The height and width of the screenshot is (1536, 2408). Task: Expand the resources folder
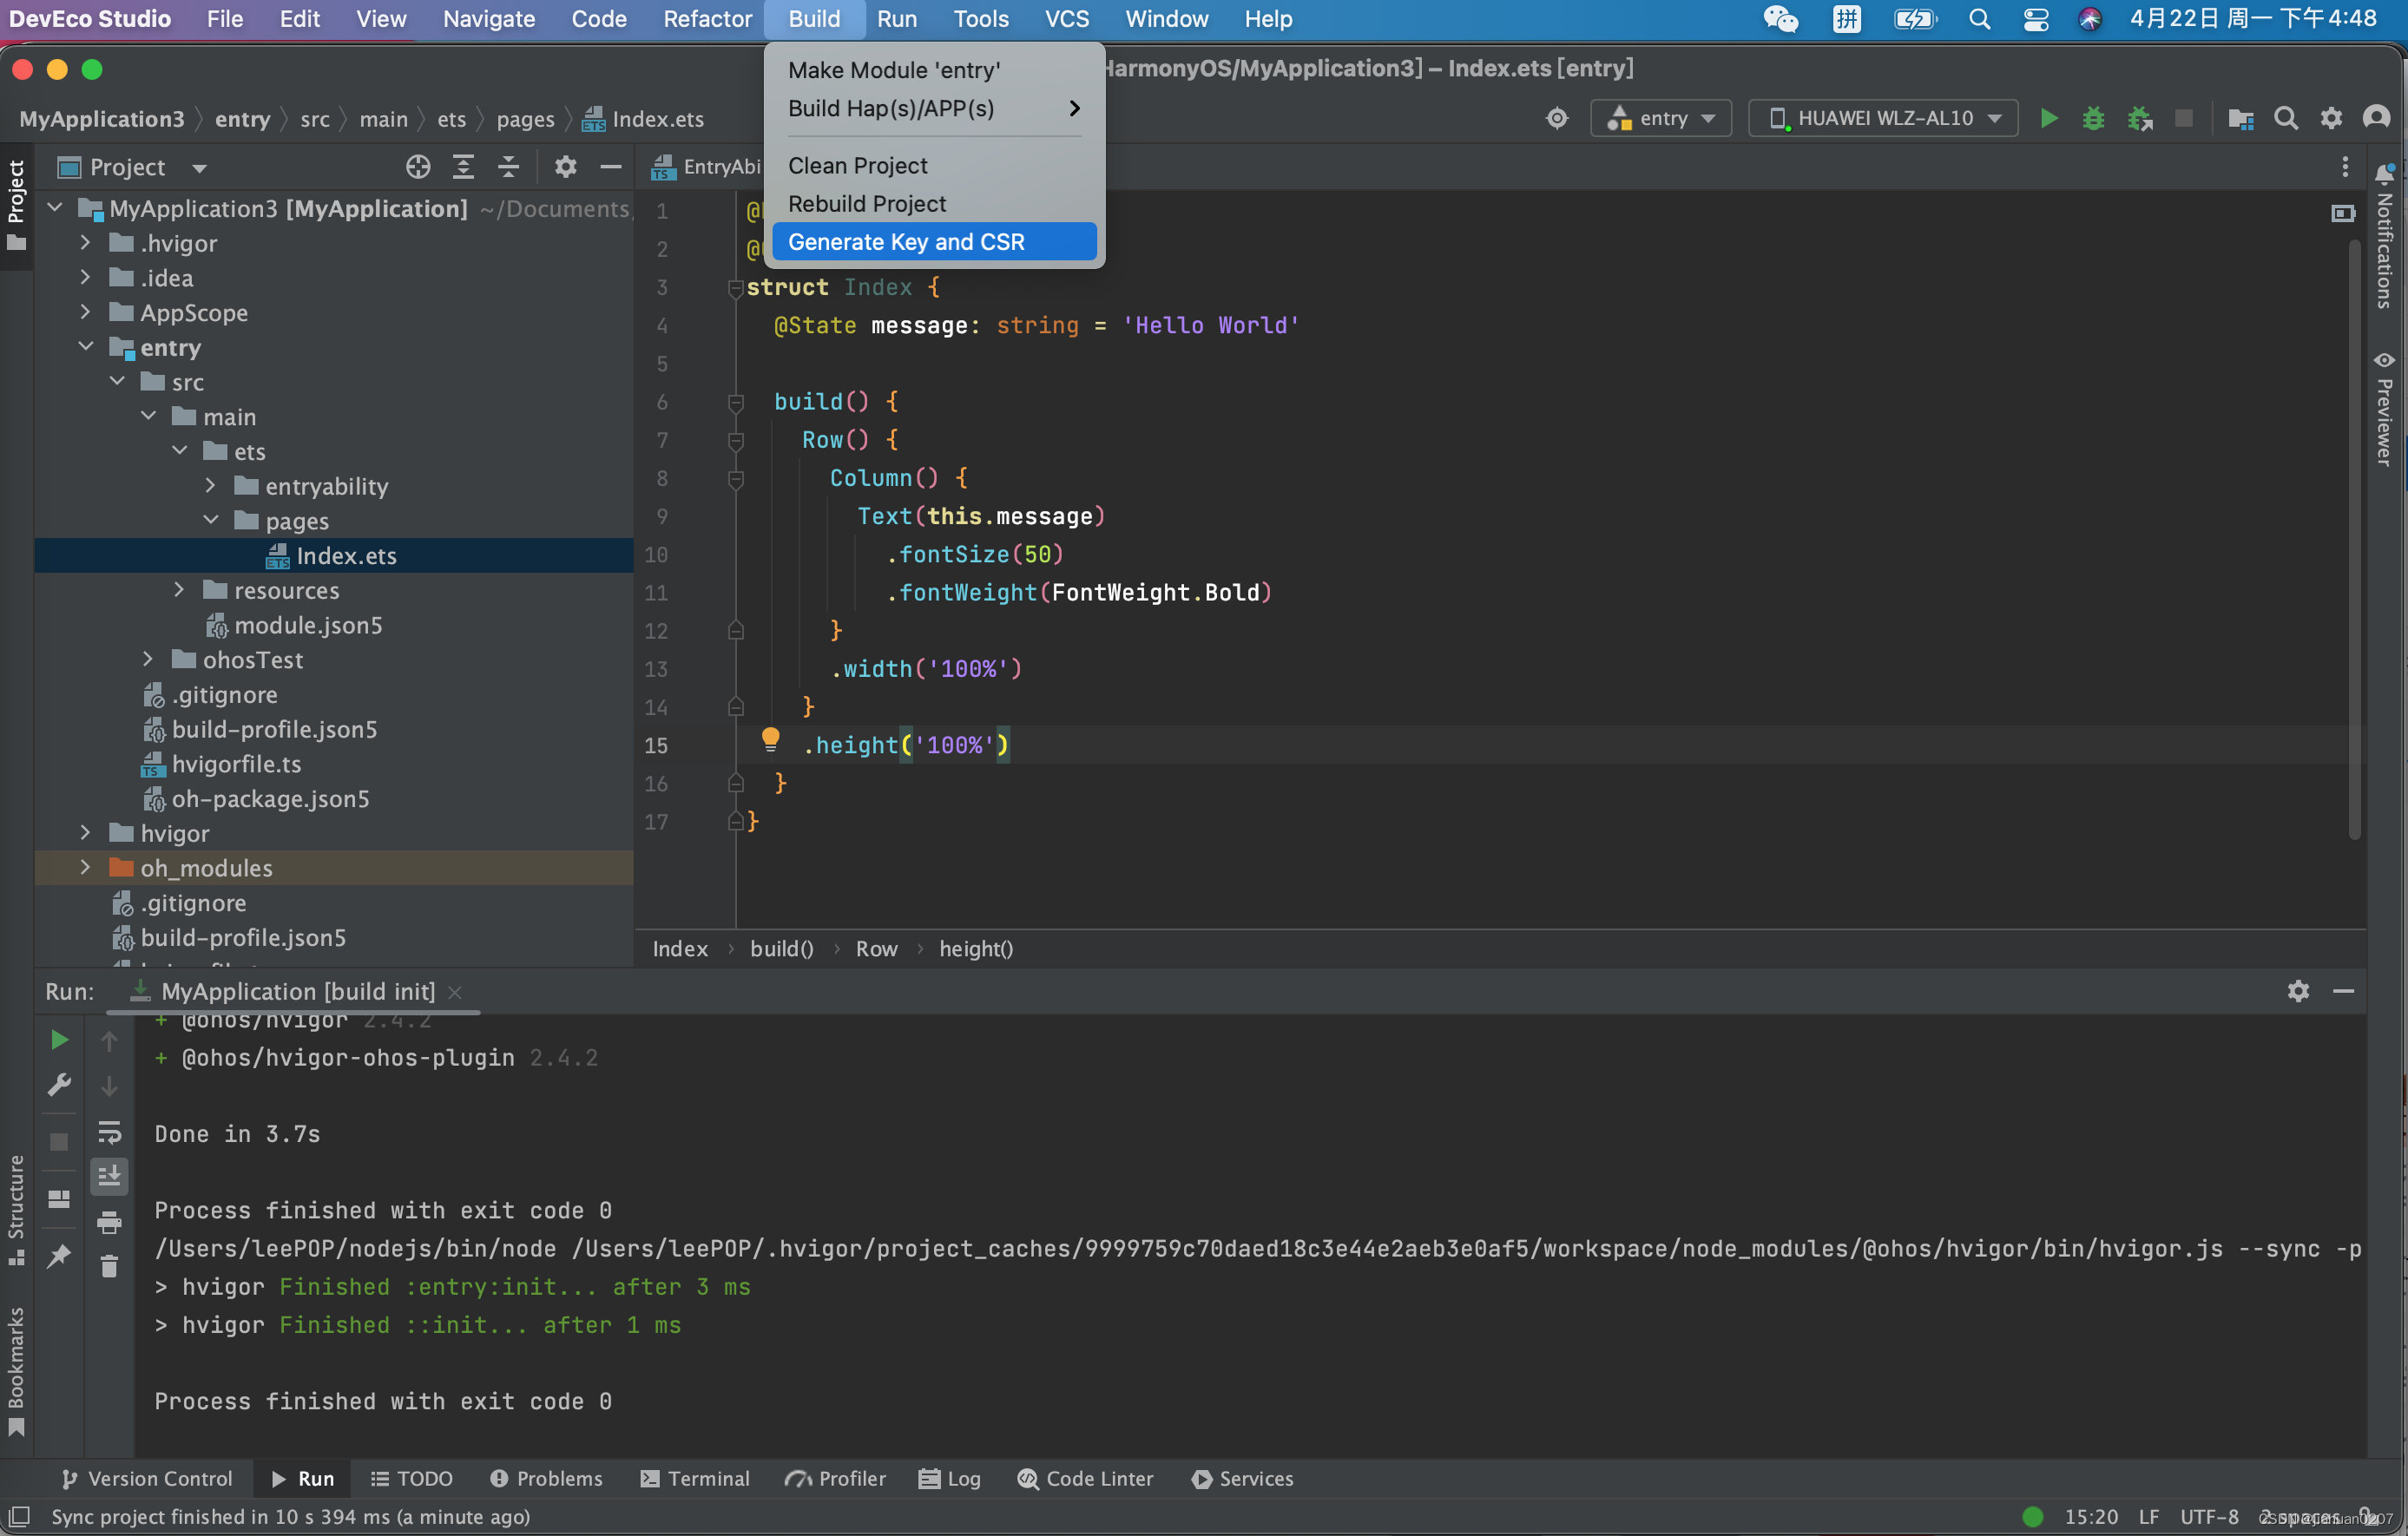[x=179, y=590]
